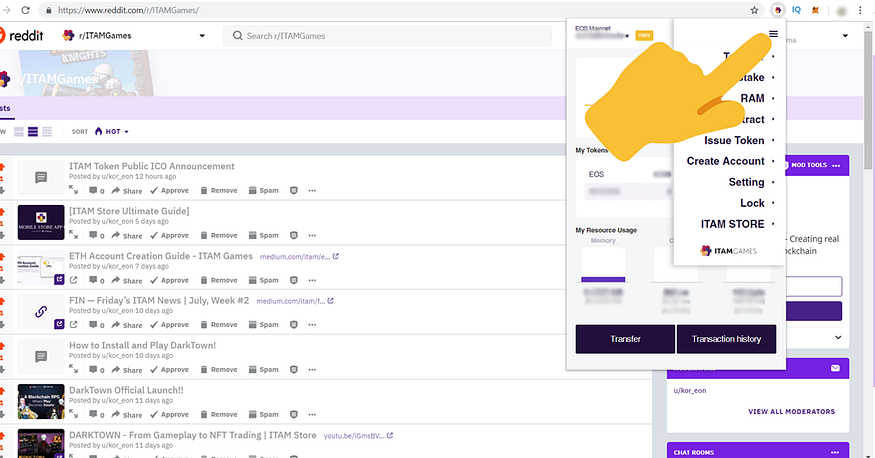Viewport: 875px width, 458px height.
Task: Bookmark this page with the star icon
Action: point(754,10)
